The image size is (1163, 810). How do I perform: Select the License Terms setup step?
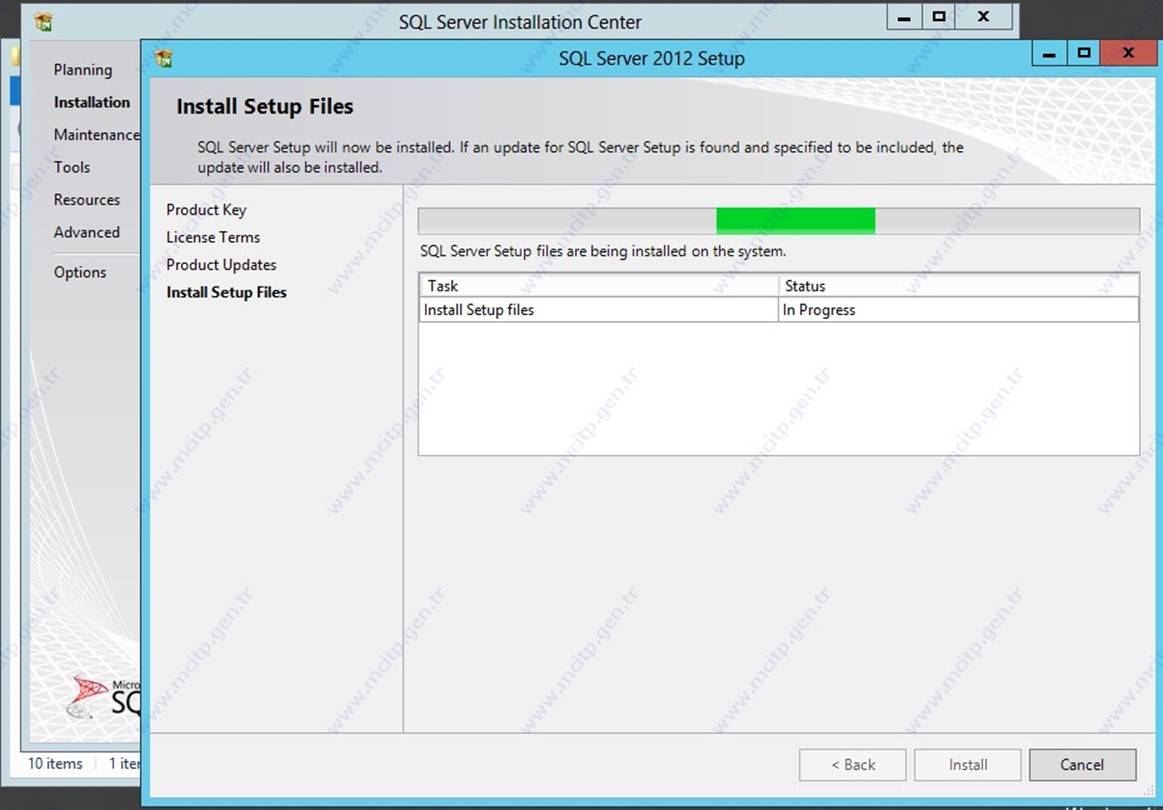pos(213,237)
